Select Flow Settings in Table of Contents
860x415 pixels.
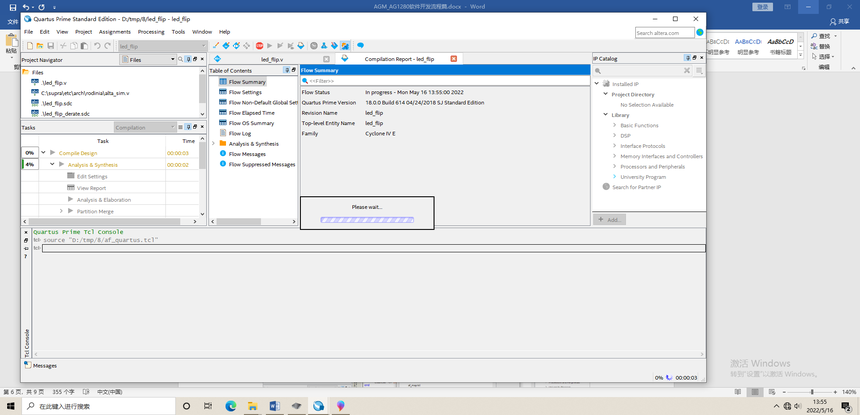245,92
